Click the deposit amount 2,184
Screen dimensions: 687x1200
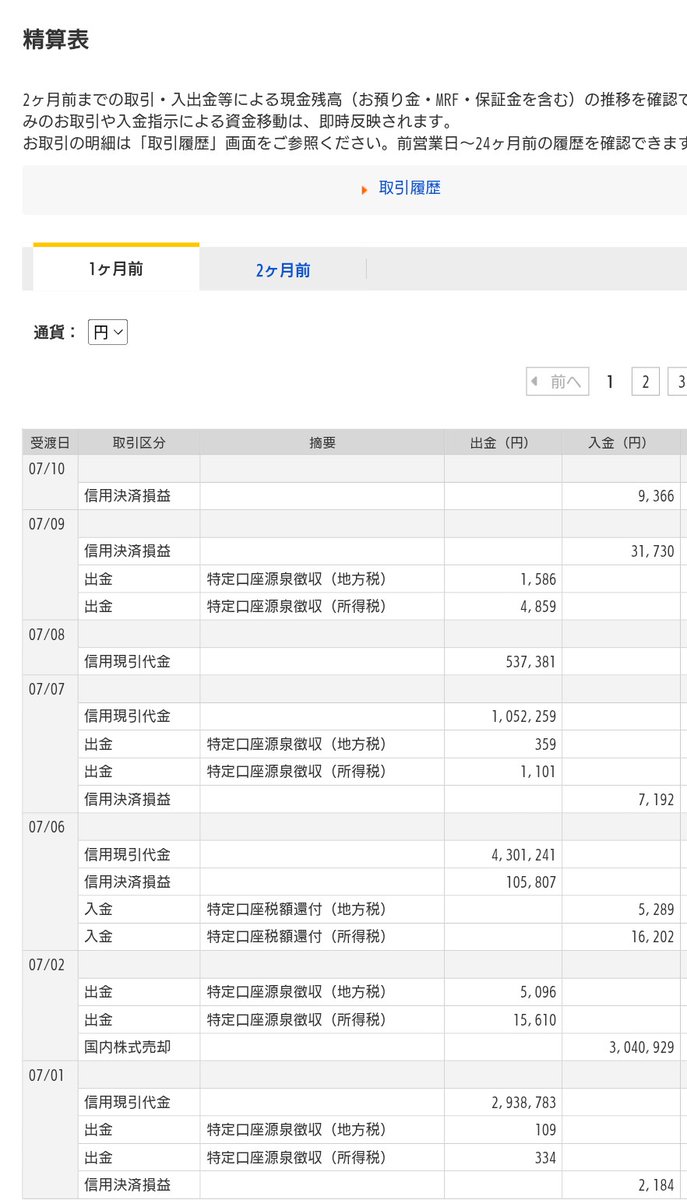(656, 1186)
